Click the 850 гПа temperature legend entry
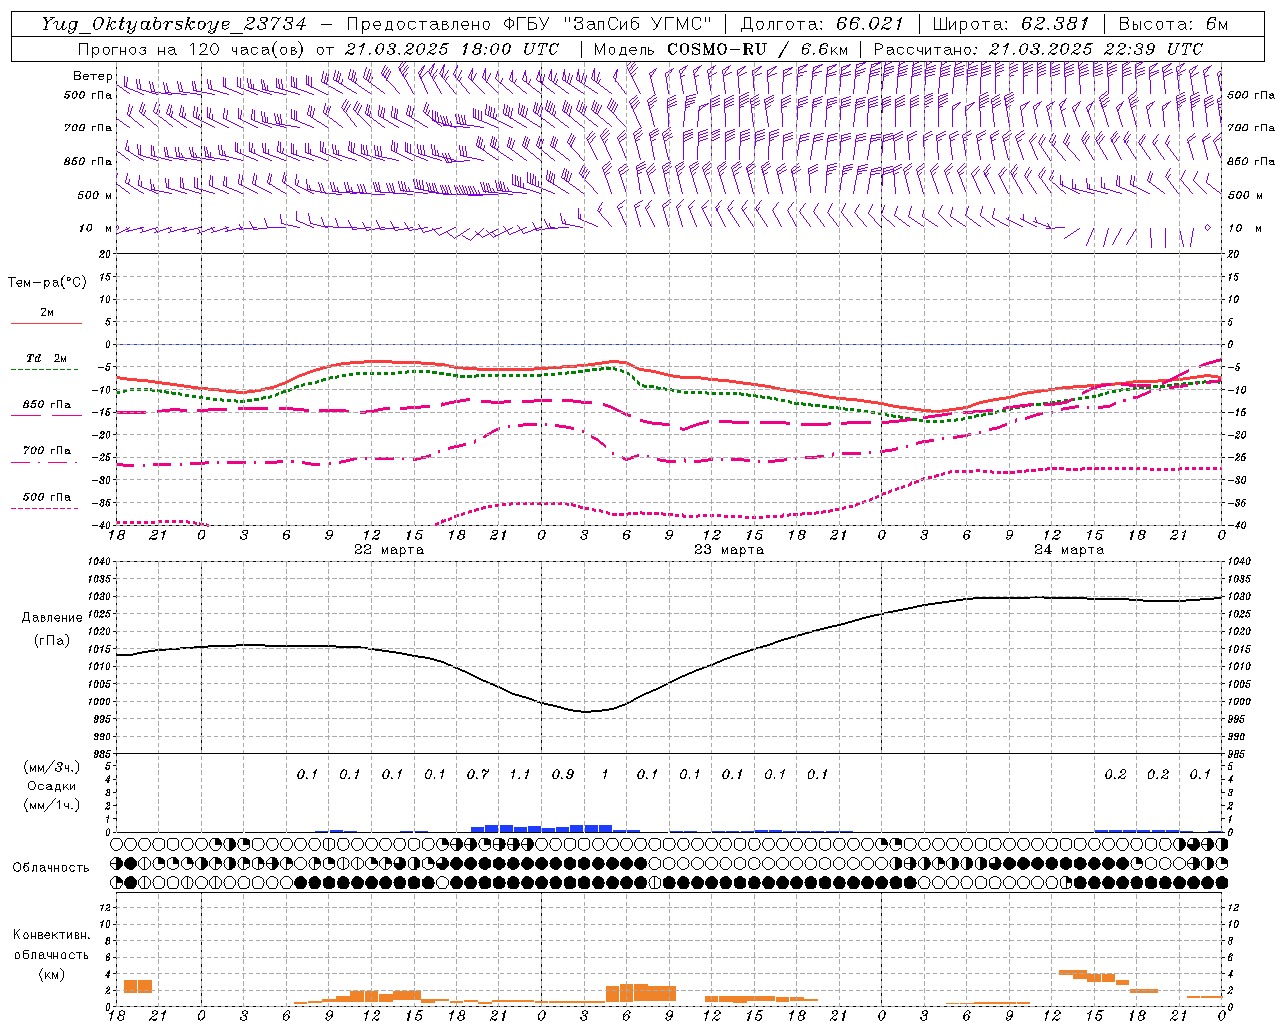This screenshot has width=1280, height=1024. pyautogui.click(x=46, y=408)
